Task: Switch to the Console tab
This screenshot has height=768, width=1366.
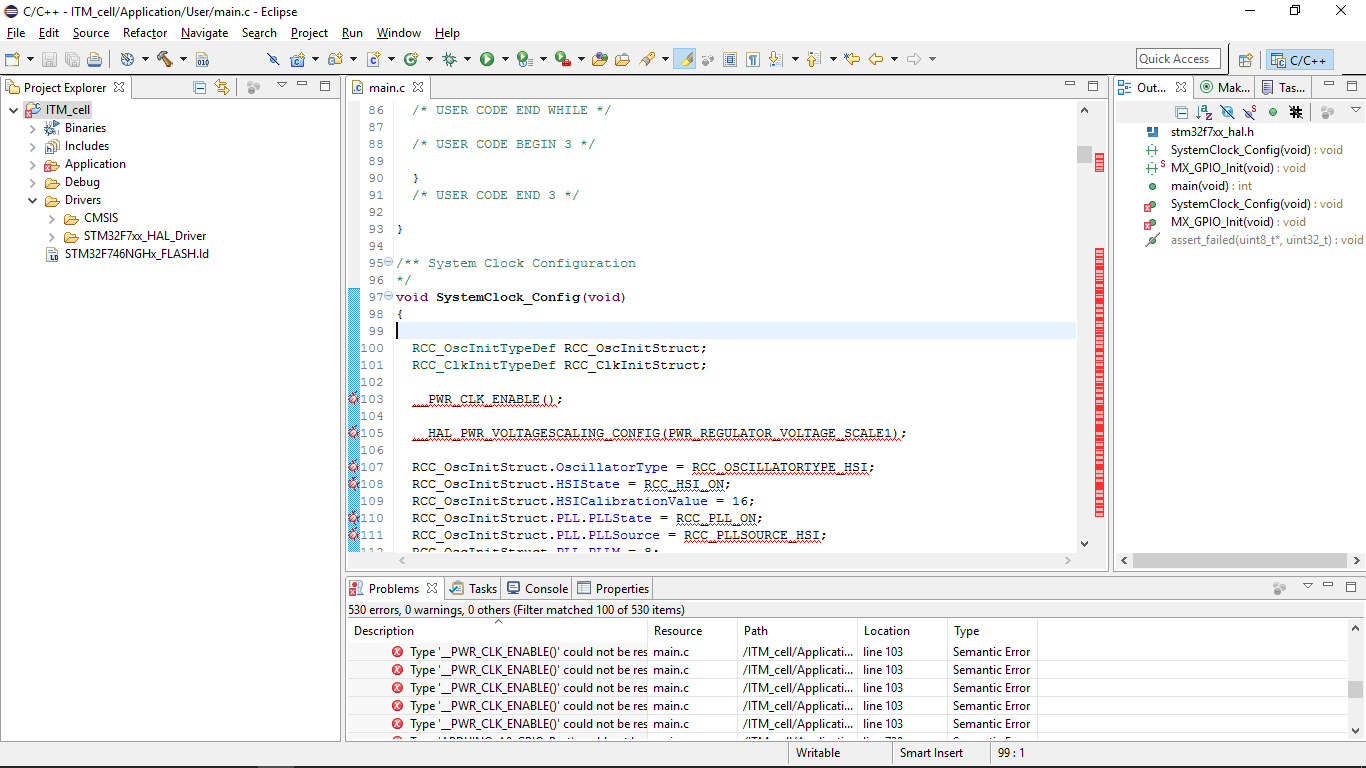Action: coord(538,588)
